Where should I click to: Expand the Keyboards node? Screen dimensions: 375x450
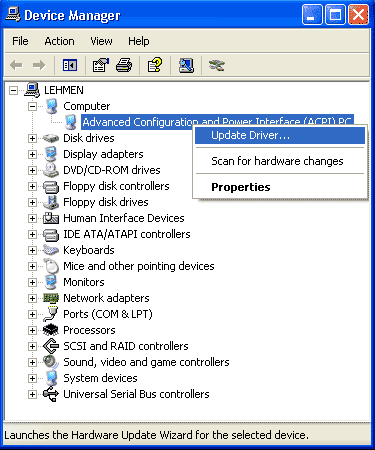[x=32, y=250]
